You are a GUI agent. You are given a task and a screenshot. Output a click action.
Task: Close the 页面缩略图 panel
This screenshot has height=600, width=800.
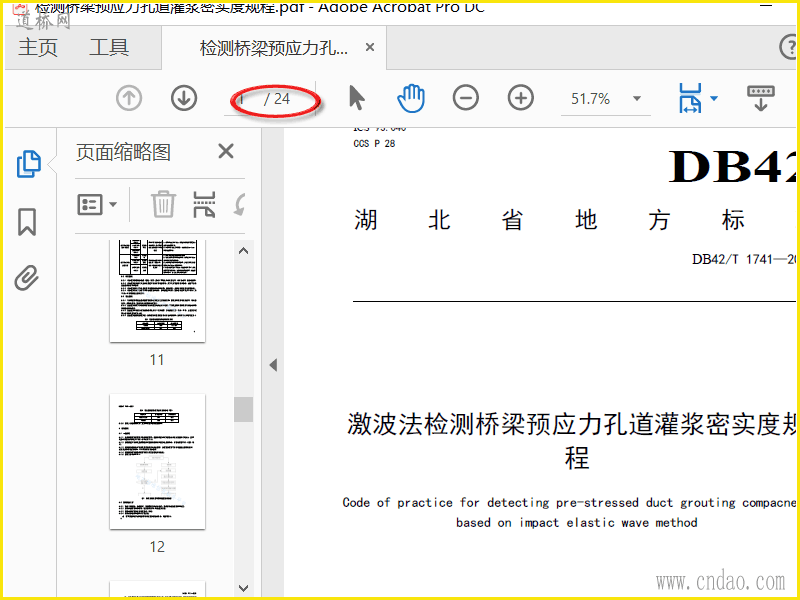[x=226, y=152]
